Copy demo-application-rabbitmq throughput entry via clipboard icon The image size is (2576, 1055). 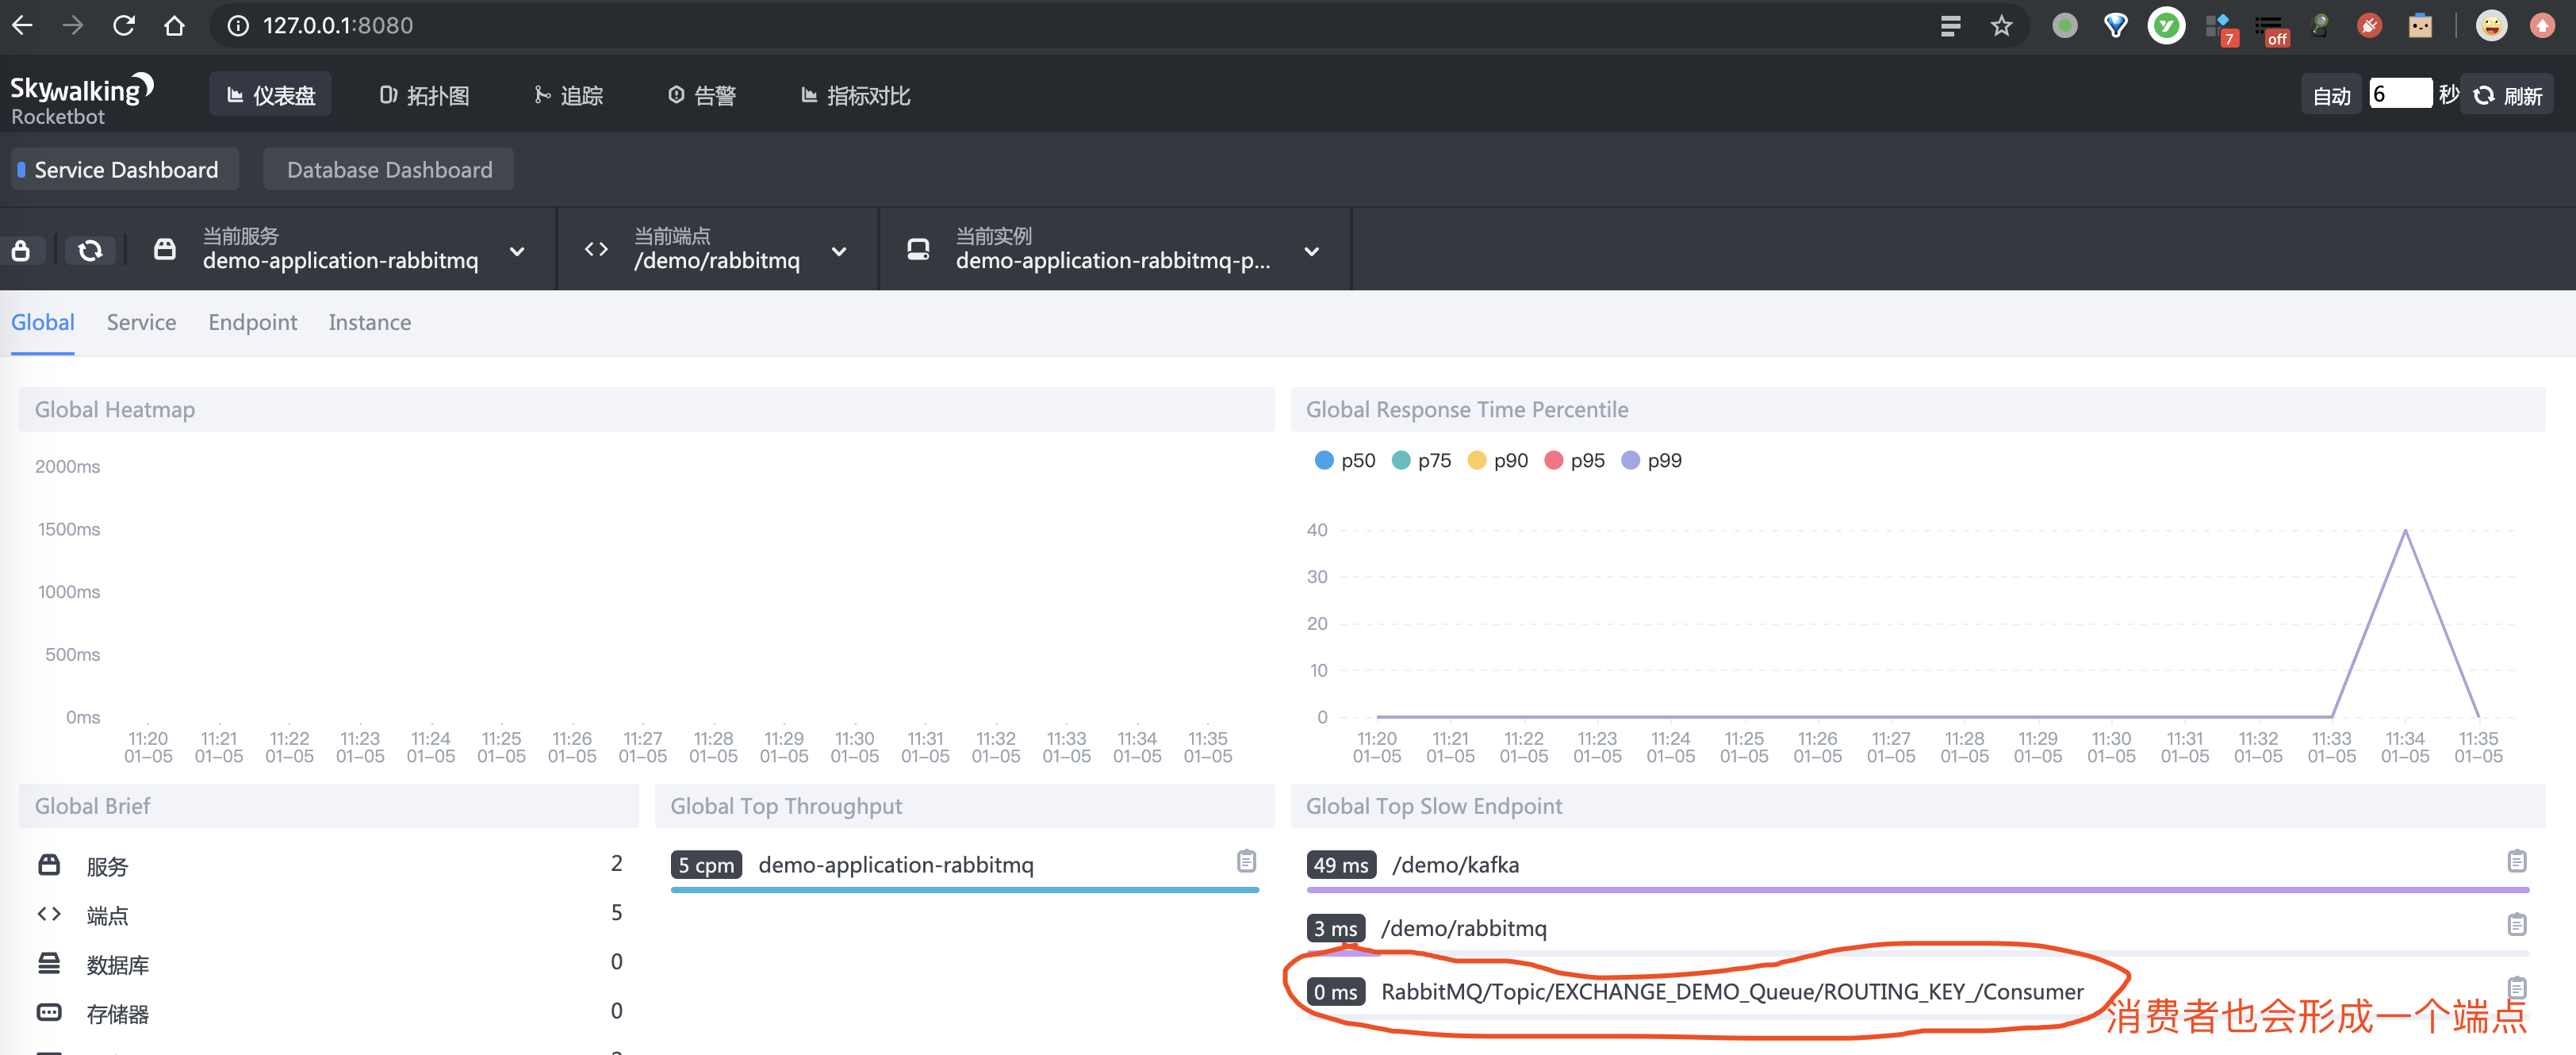[x=1246, y=861]
